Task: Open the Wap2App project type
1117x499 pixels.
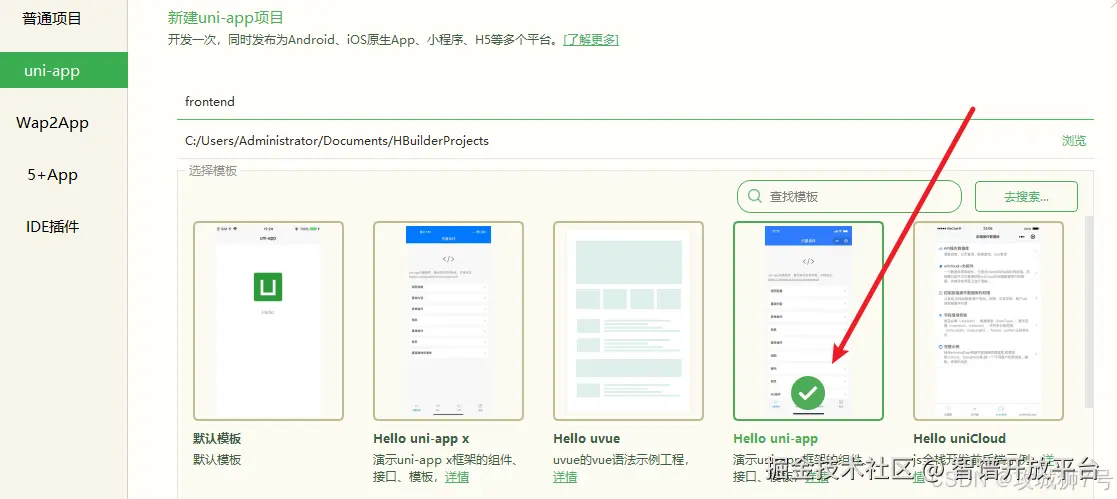Action: (52, 123)
